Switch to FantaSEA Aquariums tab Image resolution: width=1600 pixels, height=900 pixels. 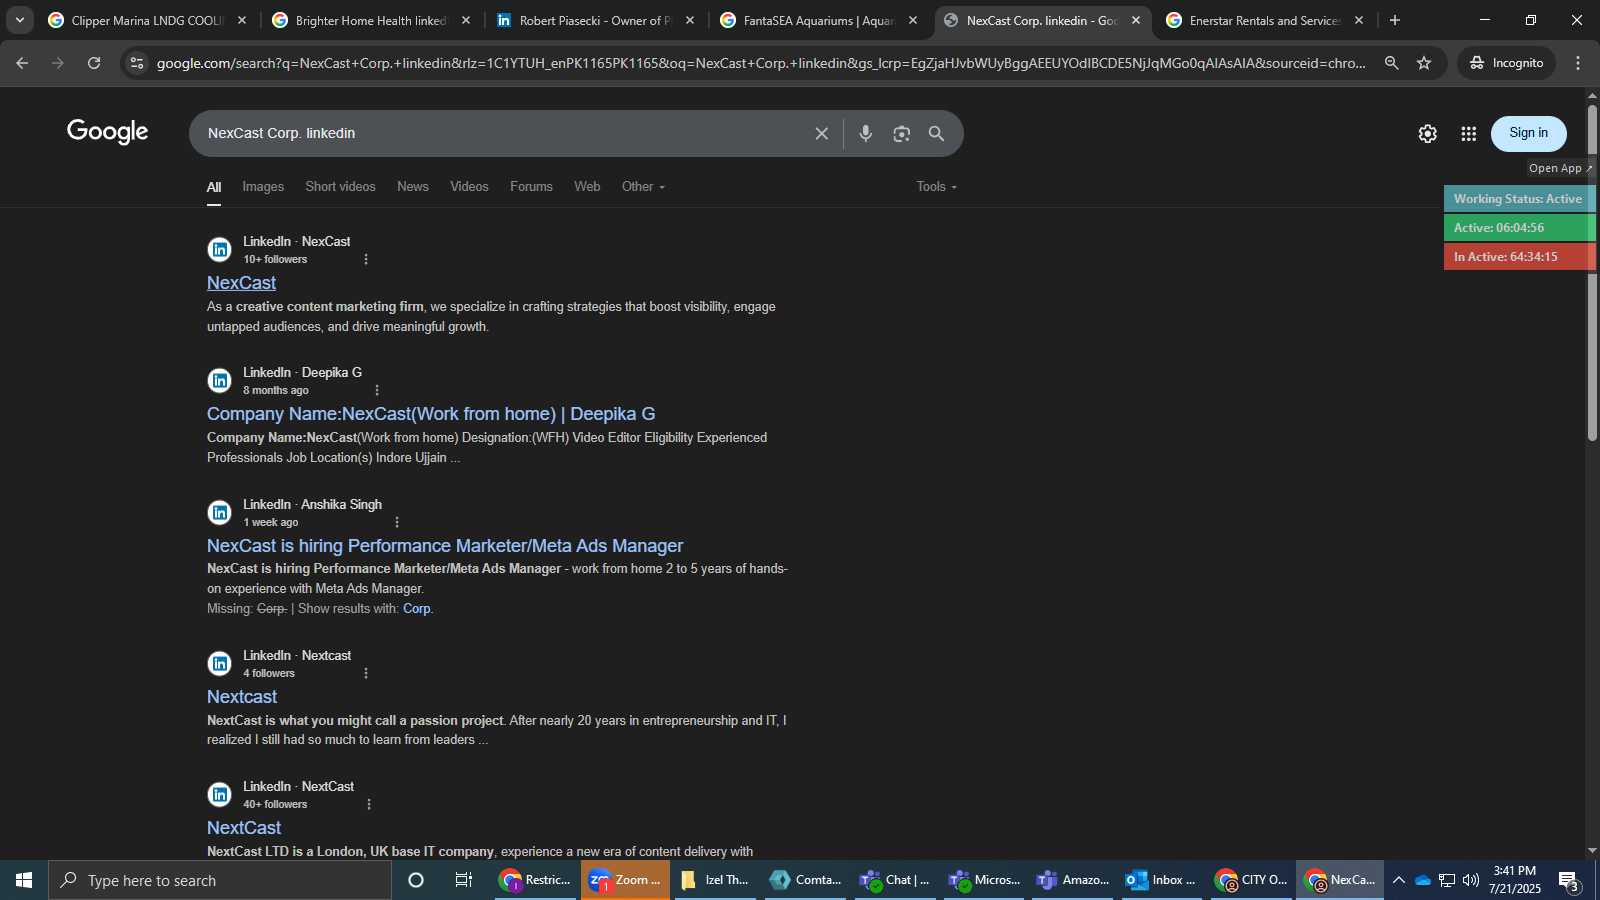(819, 20)
